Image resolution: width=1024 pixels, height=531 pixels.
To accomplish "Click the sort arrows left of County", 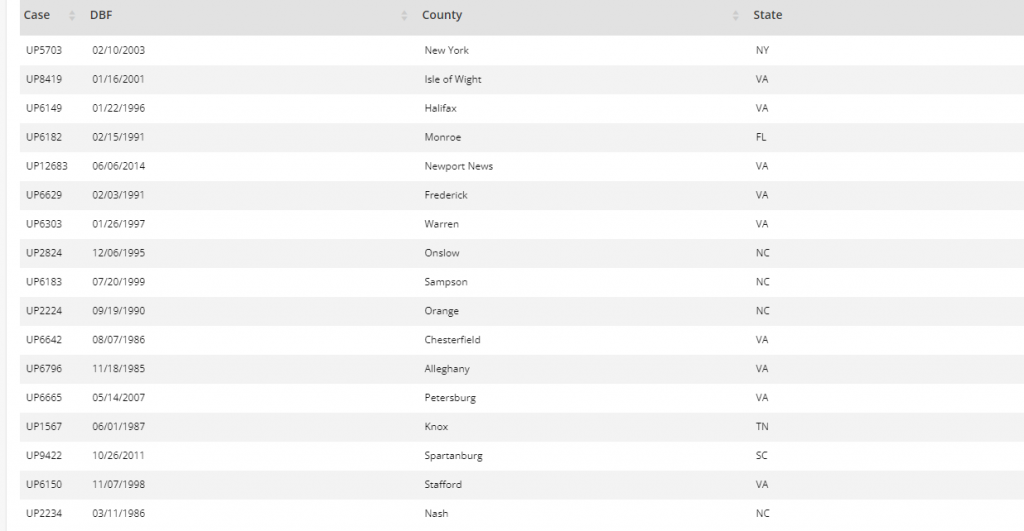I will click(404, 16).
